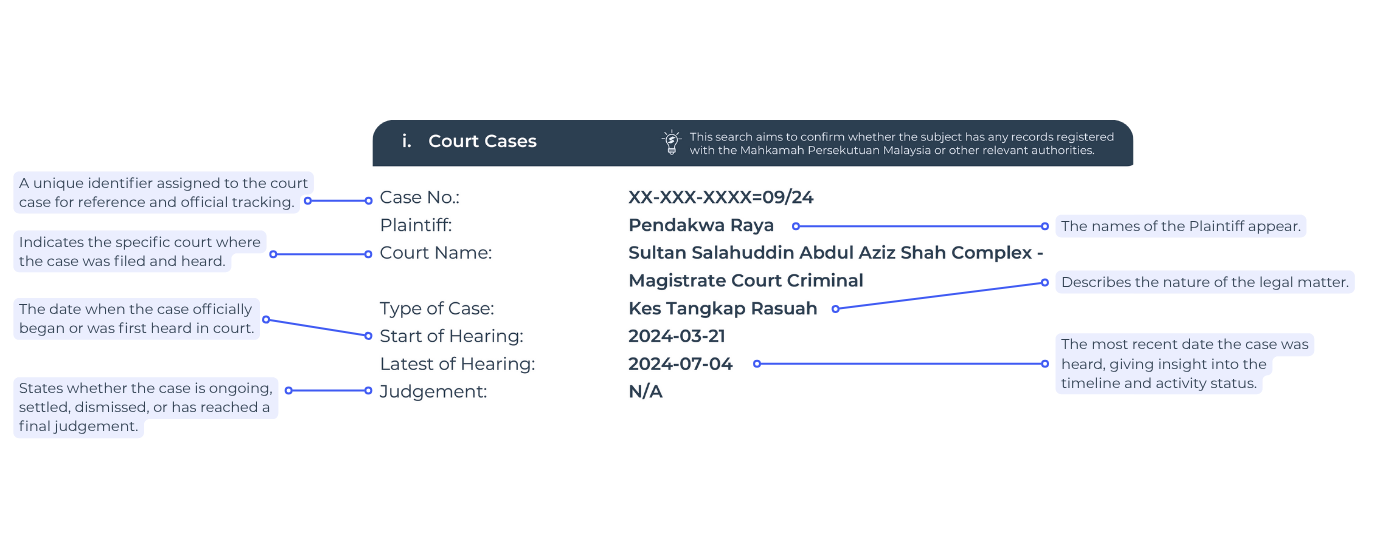Open the 'nature of the legal matter' note

pos(1205,282)
